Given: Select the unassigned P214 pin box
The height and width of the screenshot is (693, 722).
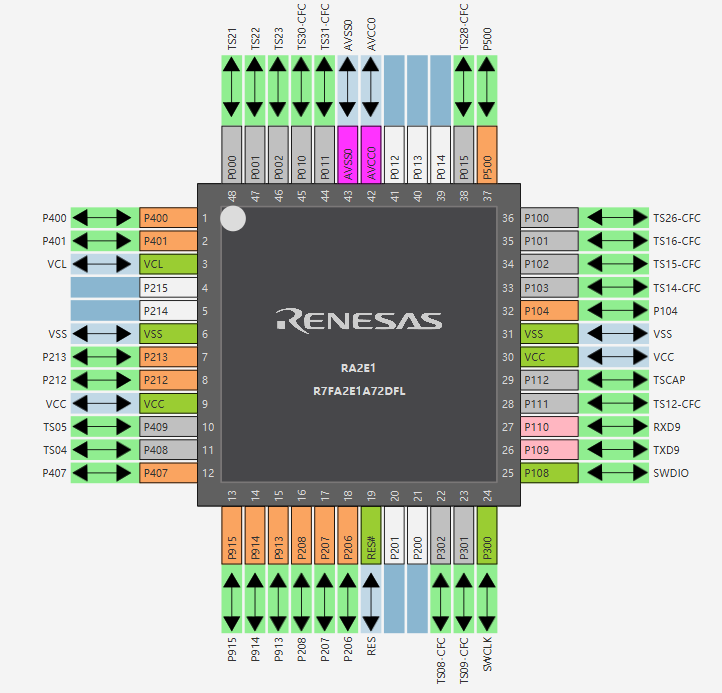Looking at the screenshot, I should 168,311.
